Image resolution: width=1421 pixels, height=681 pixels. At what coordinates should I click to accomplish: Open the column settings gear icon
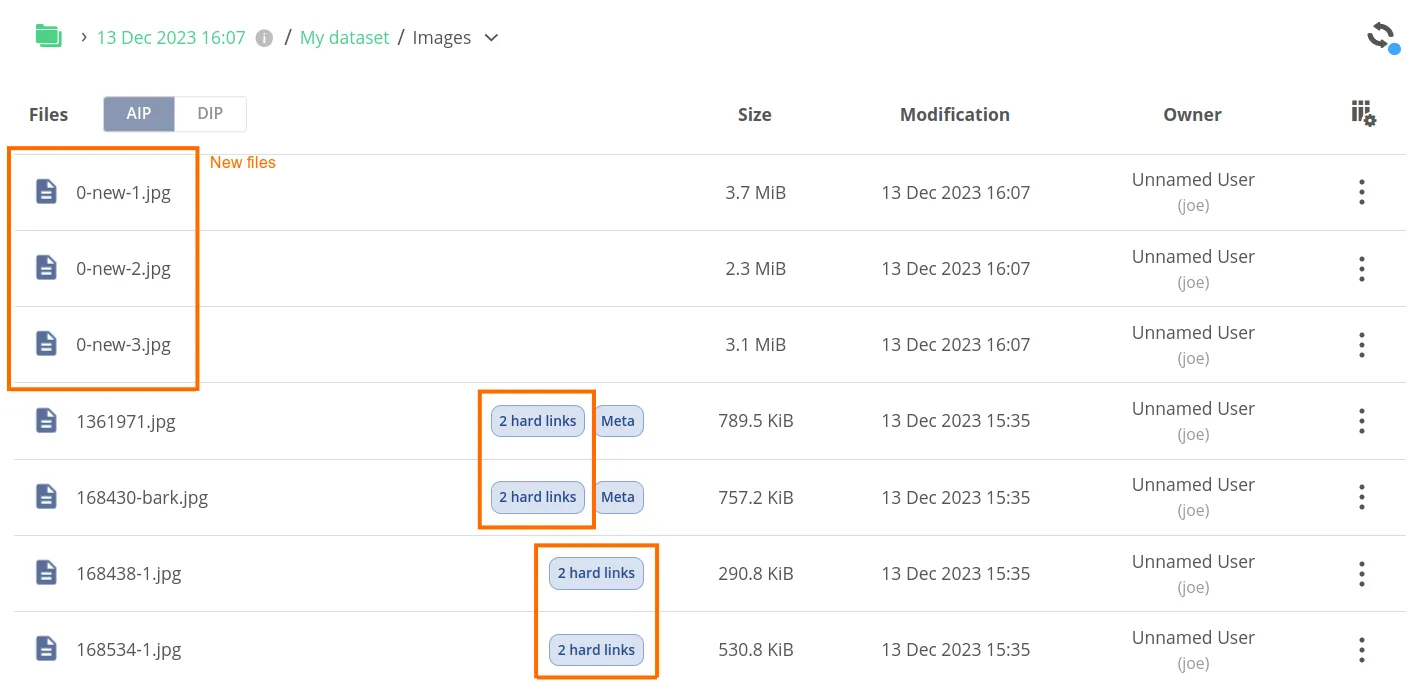[x=1362, y=114]
